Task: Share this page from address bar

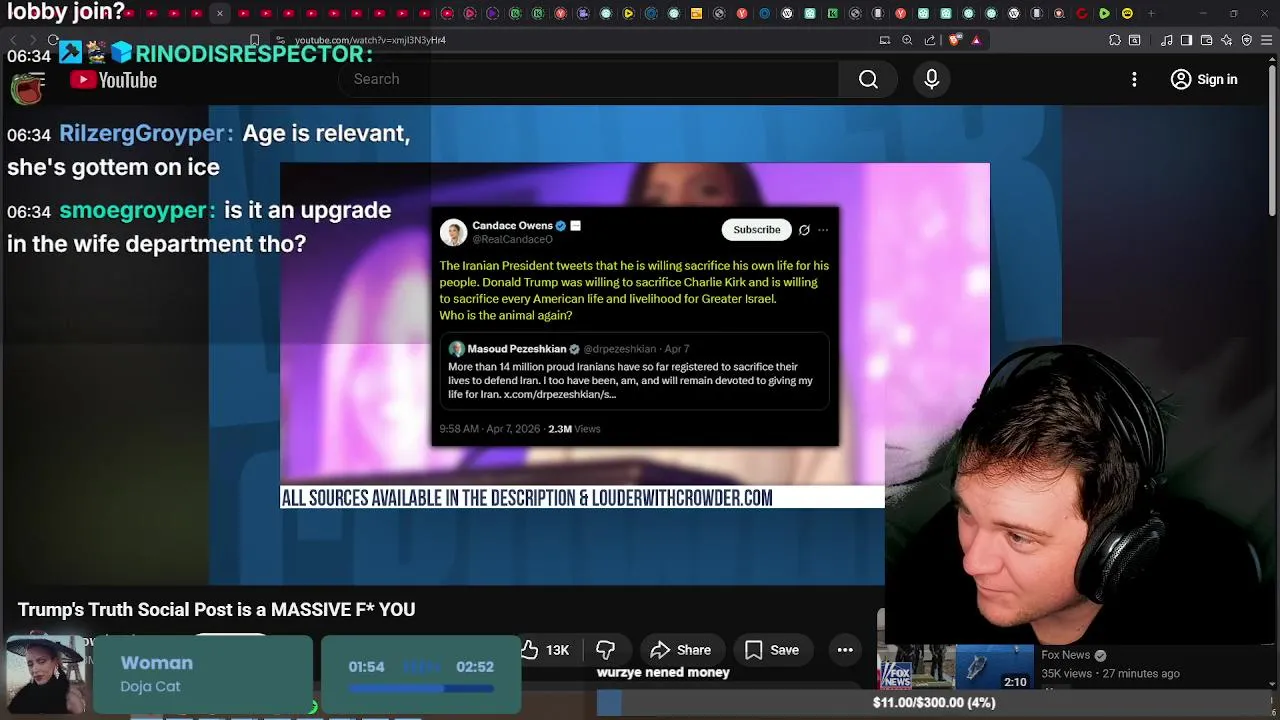Action: pyautogui.click(x=930, y=40)
